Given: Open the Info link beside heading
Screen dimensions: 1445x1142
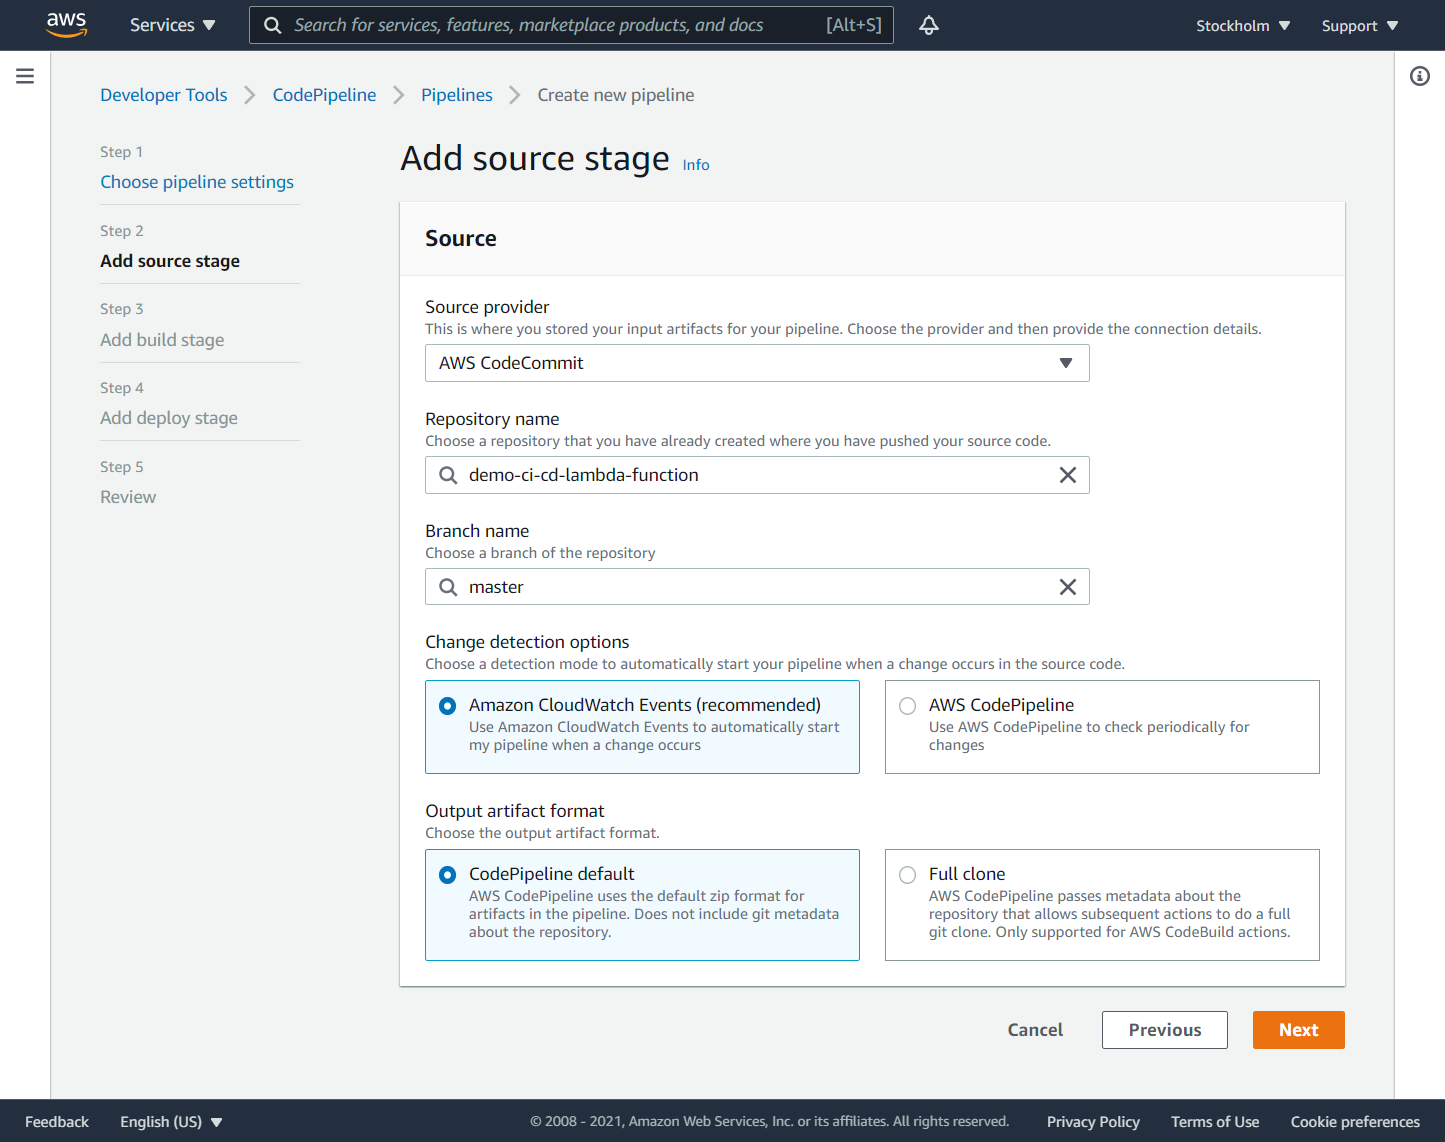Looking at the screenshot, I should pos(696,165).
